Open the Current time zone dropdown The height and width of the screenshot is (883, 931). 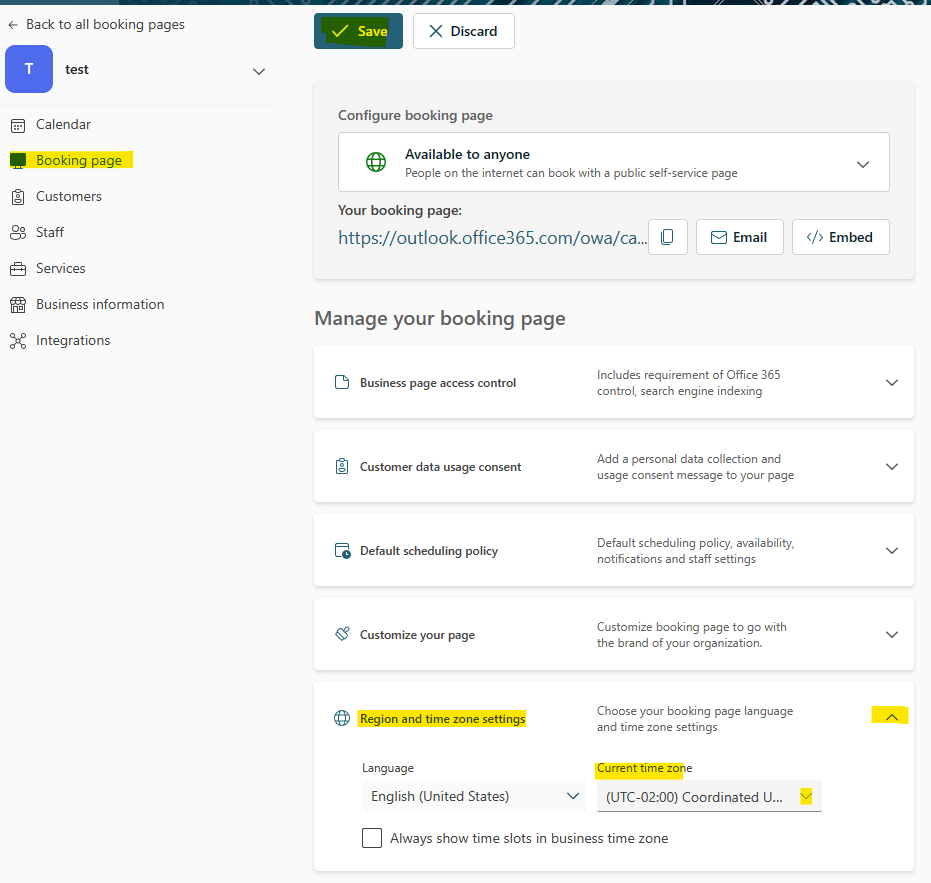[x=709, y=796]
